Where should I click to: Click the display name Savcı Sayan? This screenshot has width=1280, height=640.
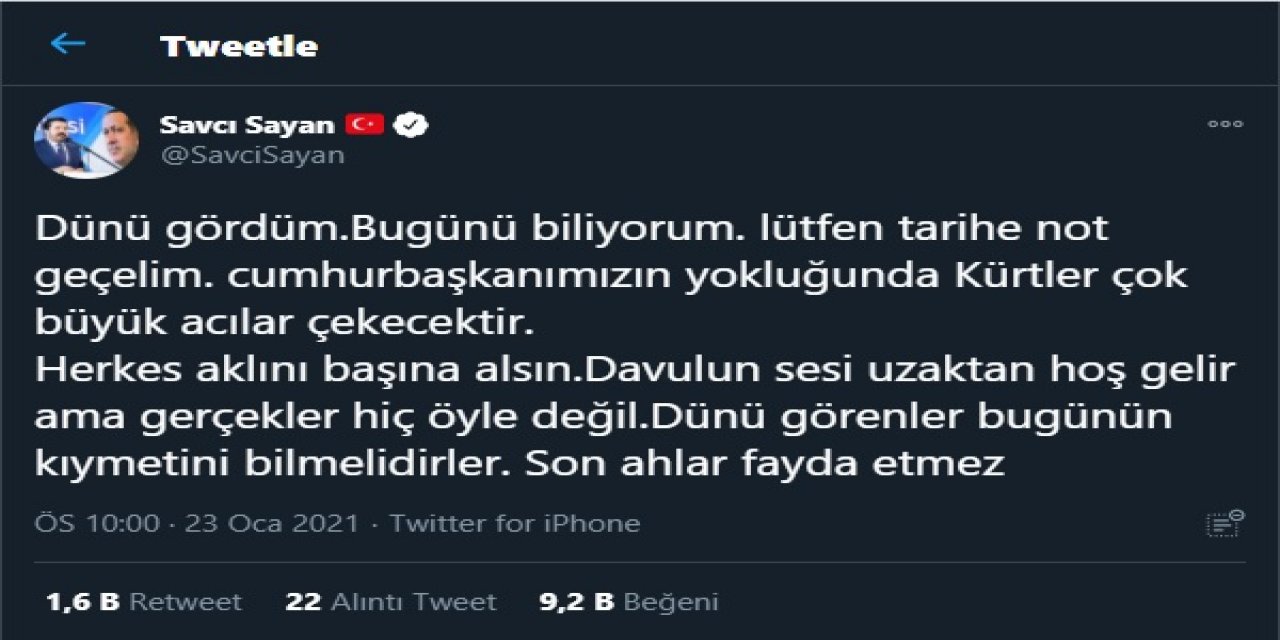(x=246, y=124)
